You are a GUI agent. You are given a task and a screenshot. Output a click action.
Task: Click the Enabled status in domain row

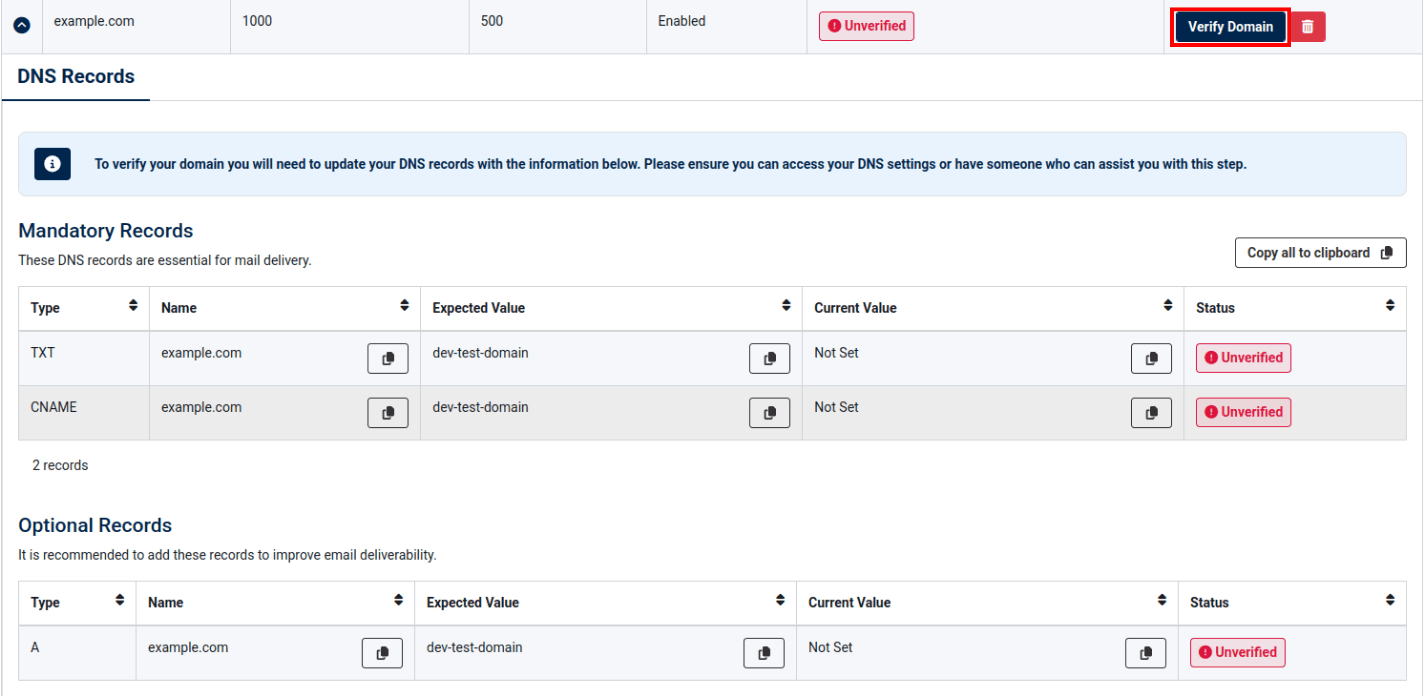point(682,21)
